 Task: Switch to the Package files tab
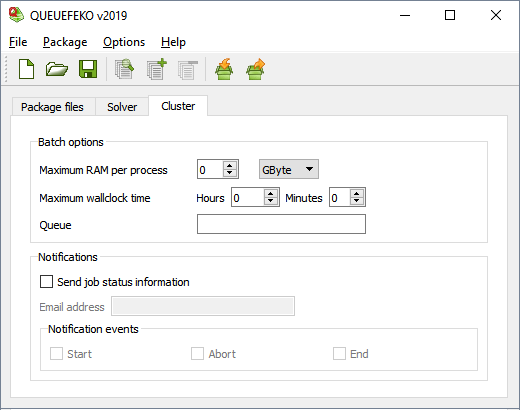[x=52, y=107]
